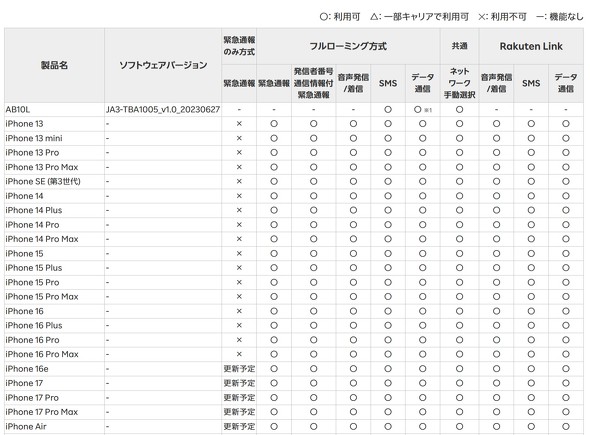This screenshot has height=435, width=590.
Task: Click the 発信者番号通信情報付緊急通報 column header
Action: pos(313,83)
